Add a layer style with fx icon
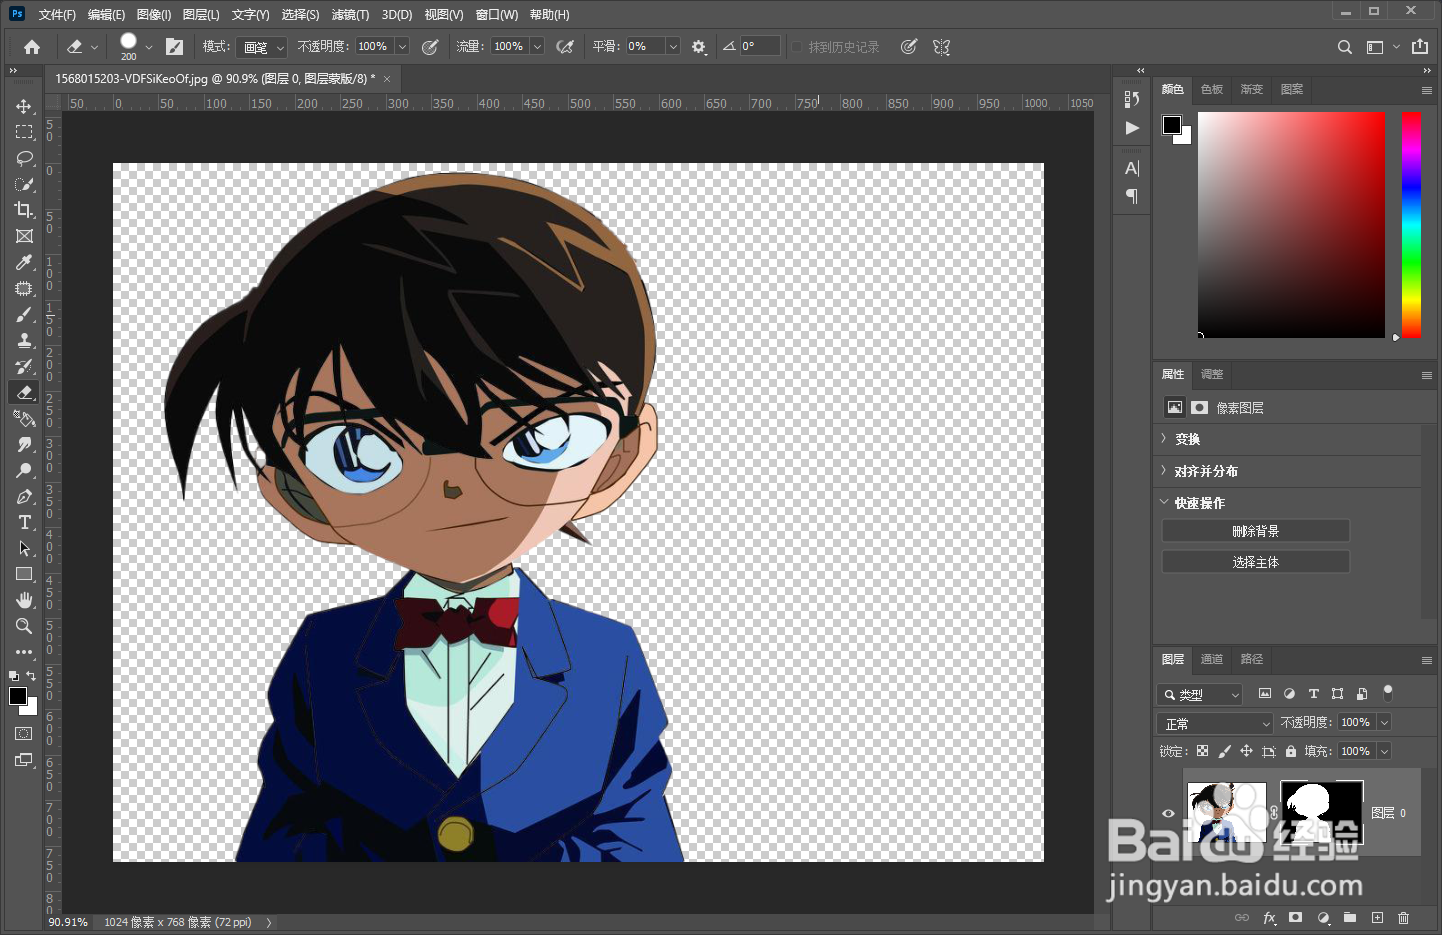Image resolution: width=1442 pixels, height=935 pixels. pos(1269,917)
